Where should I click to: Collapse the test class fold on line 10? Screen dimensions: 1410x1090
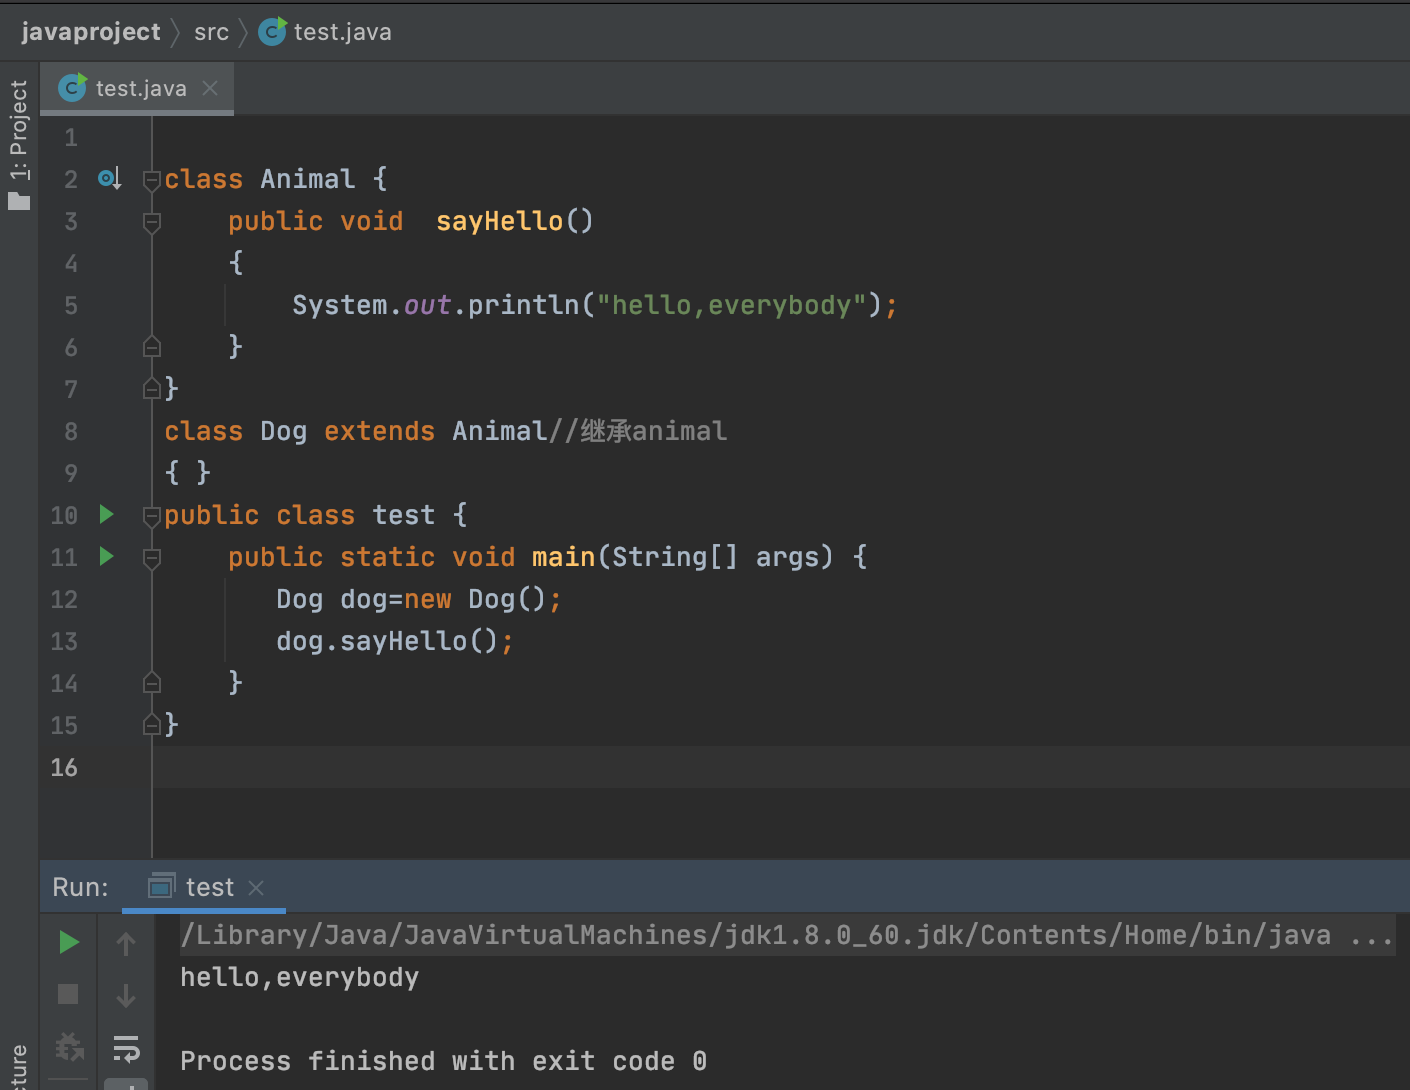coord(152,516)
